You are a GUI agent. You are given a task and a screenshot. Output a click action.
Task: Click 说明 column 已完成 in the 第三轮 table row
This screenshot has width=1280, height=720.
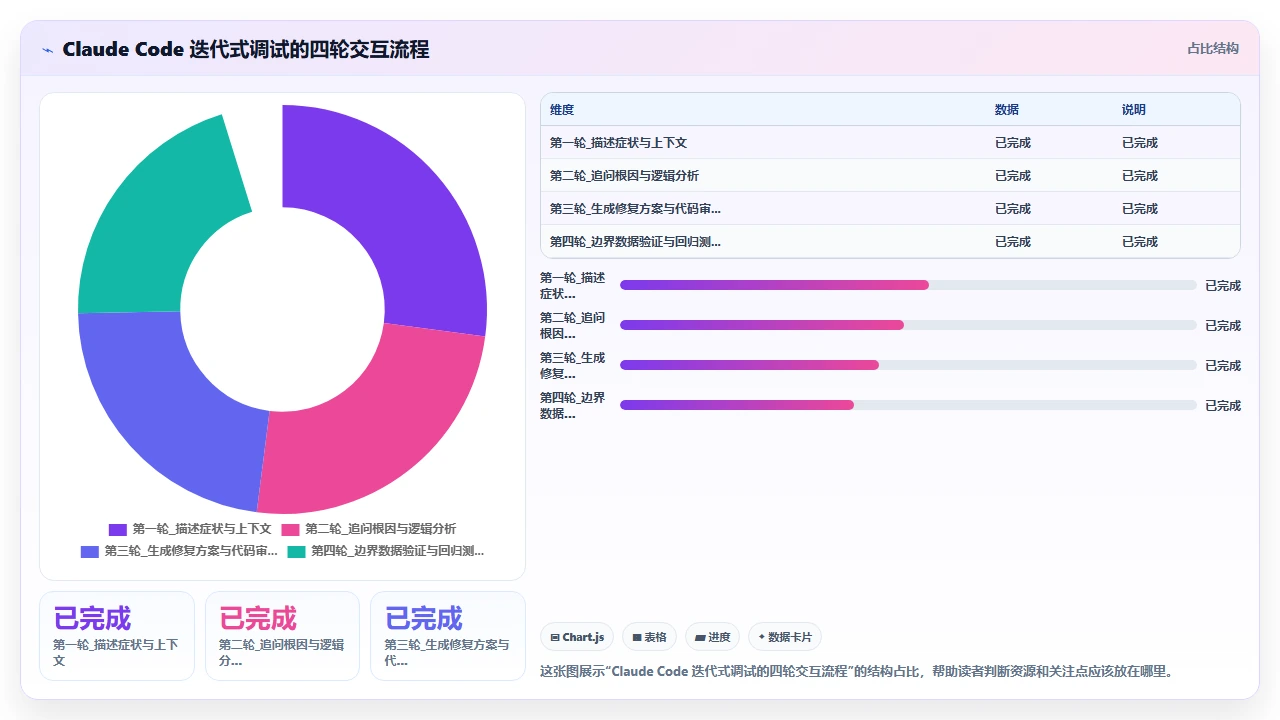click(x=1140, y=209)
